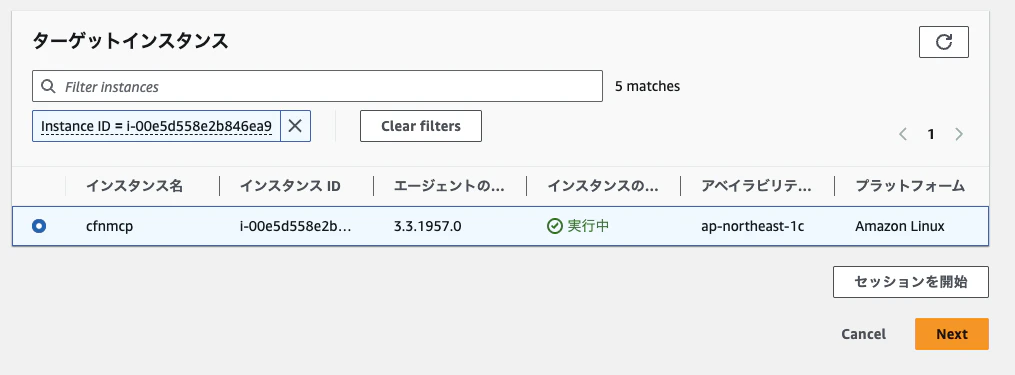Click the cfnmcp instance name cell
Image resolution: width=1015 pixels, height=375 pixels.
coord(109,227)
